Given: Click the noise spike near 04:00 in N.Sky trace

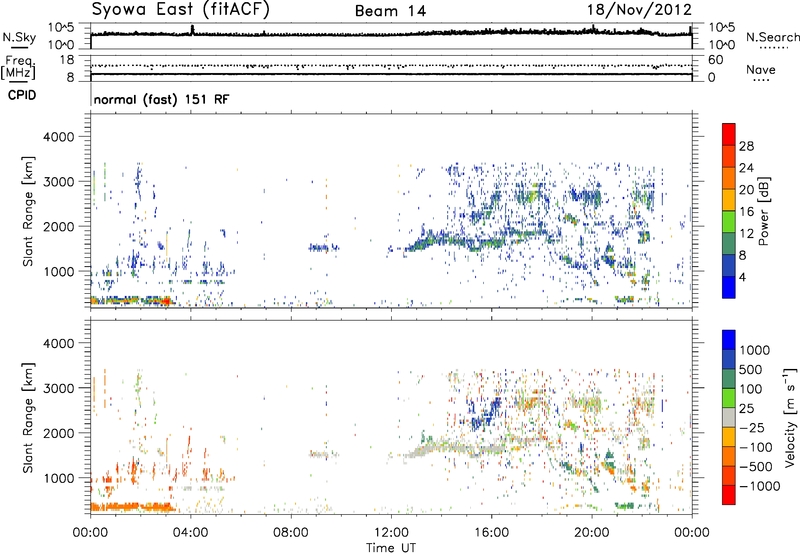Looking at the screenshot, I should coord(192,29).
